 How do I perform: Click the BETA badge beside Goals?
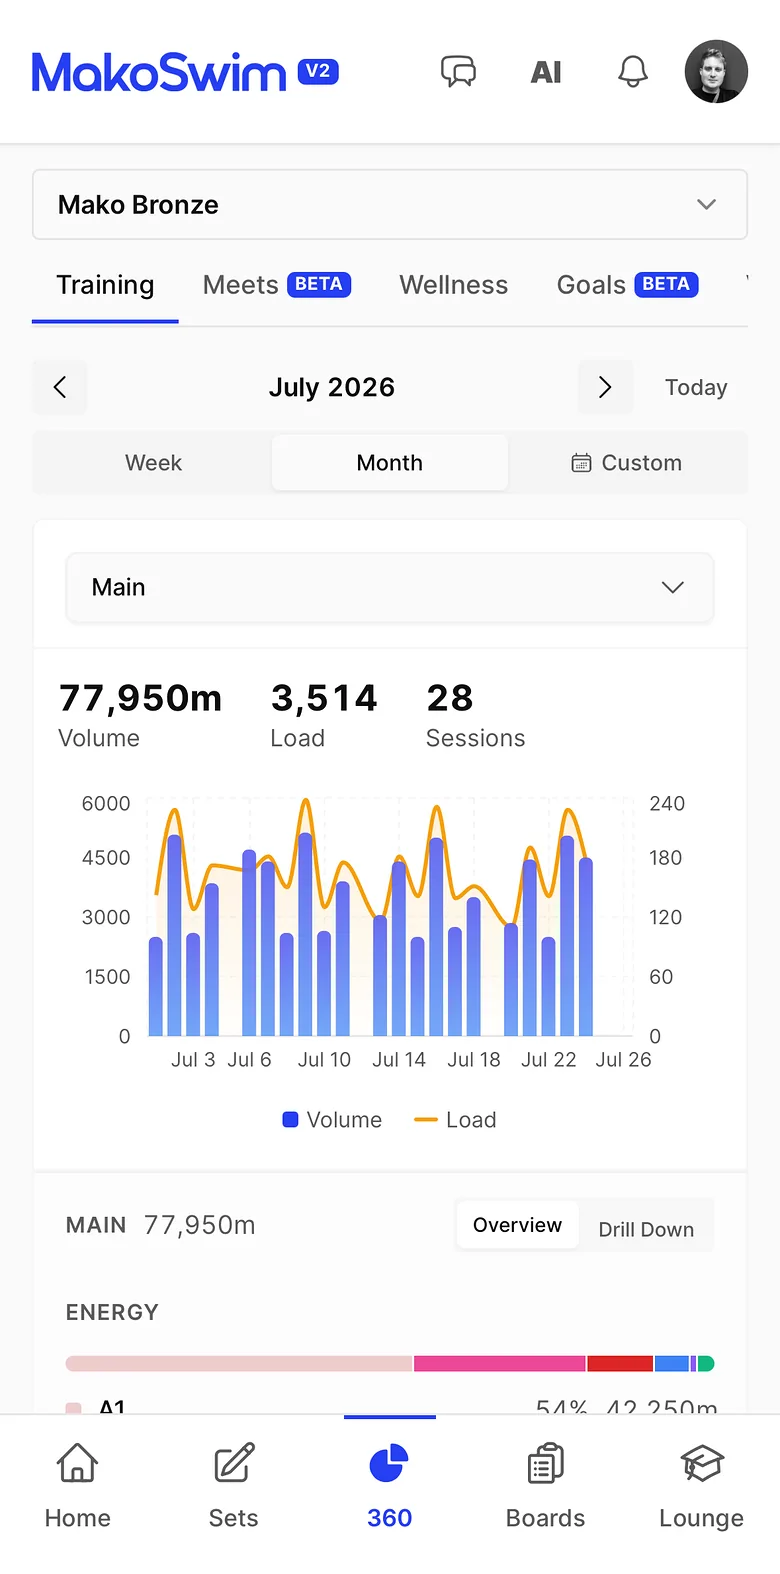pos(666,284)
